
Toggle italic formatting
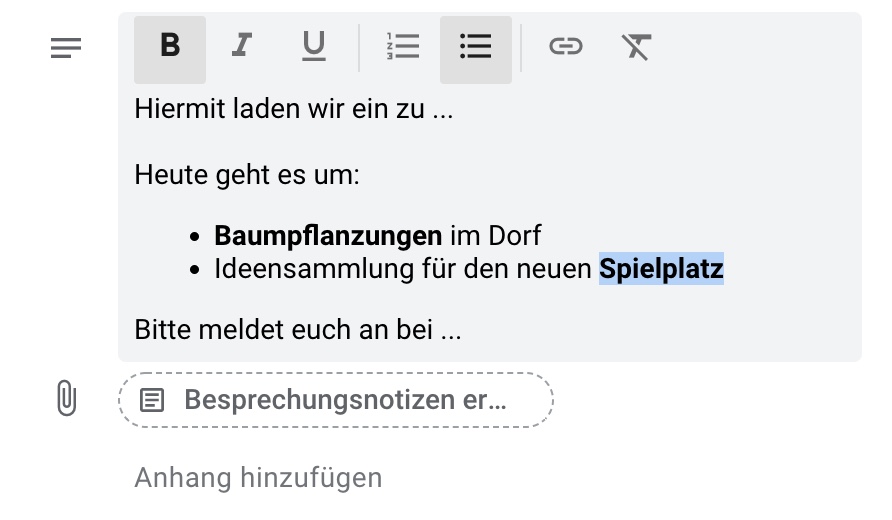242,46
